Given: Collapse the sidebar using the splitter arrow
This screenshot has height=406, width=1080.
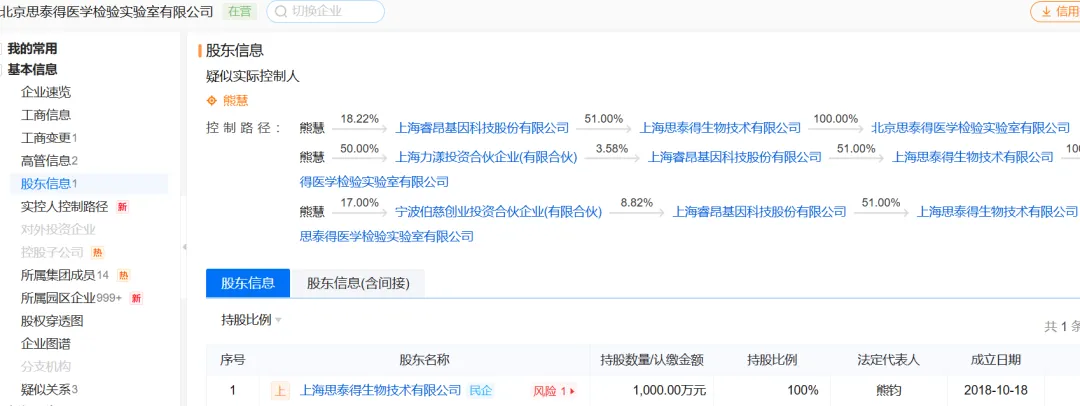Looking at the screenshot, I should coord(184,247).
